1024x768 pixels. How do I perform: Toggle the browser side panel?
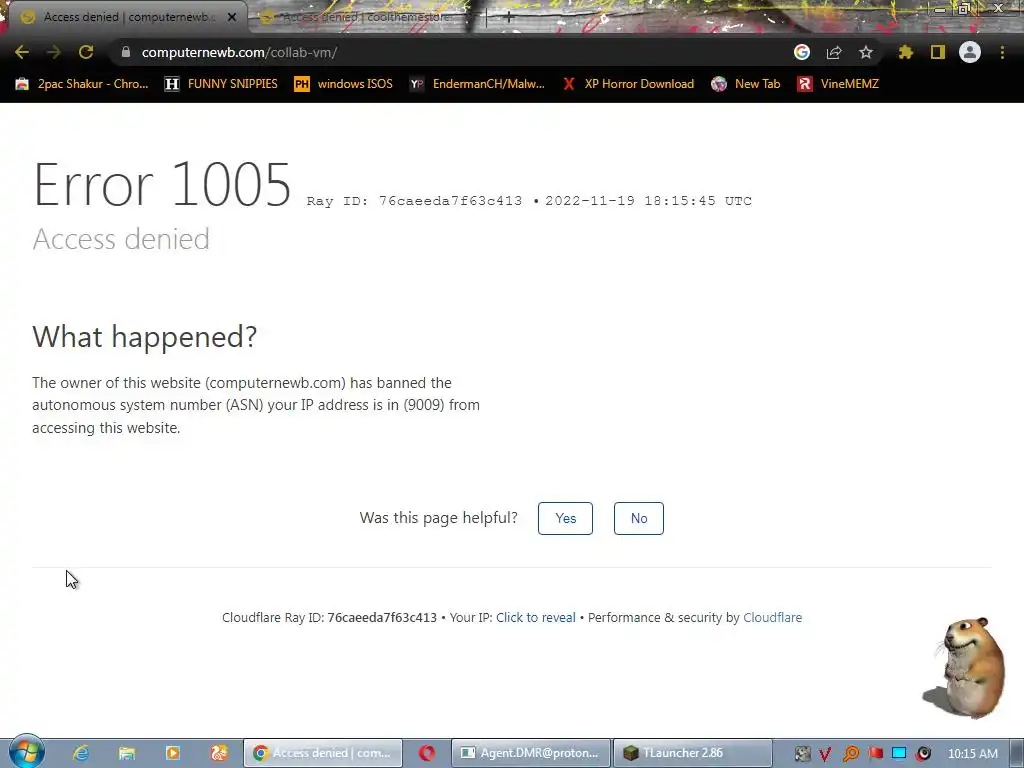[938, 52]
